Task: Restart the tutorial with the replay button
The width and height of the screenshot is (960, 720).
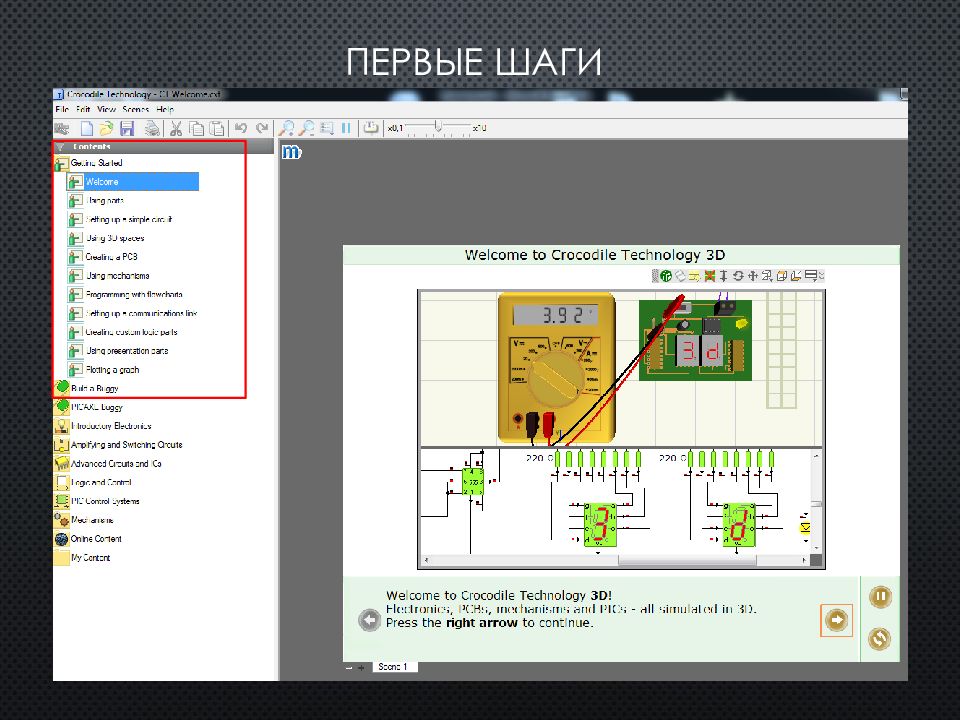Action: [x=879, y=639]
